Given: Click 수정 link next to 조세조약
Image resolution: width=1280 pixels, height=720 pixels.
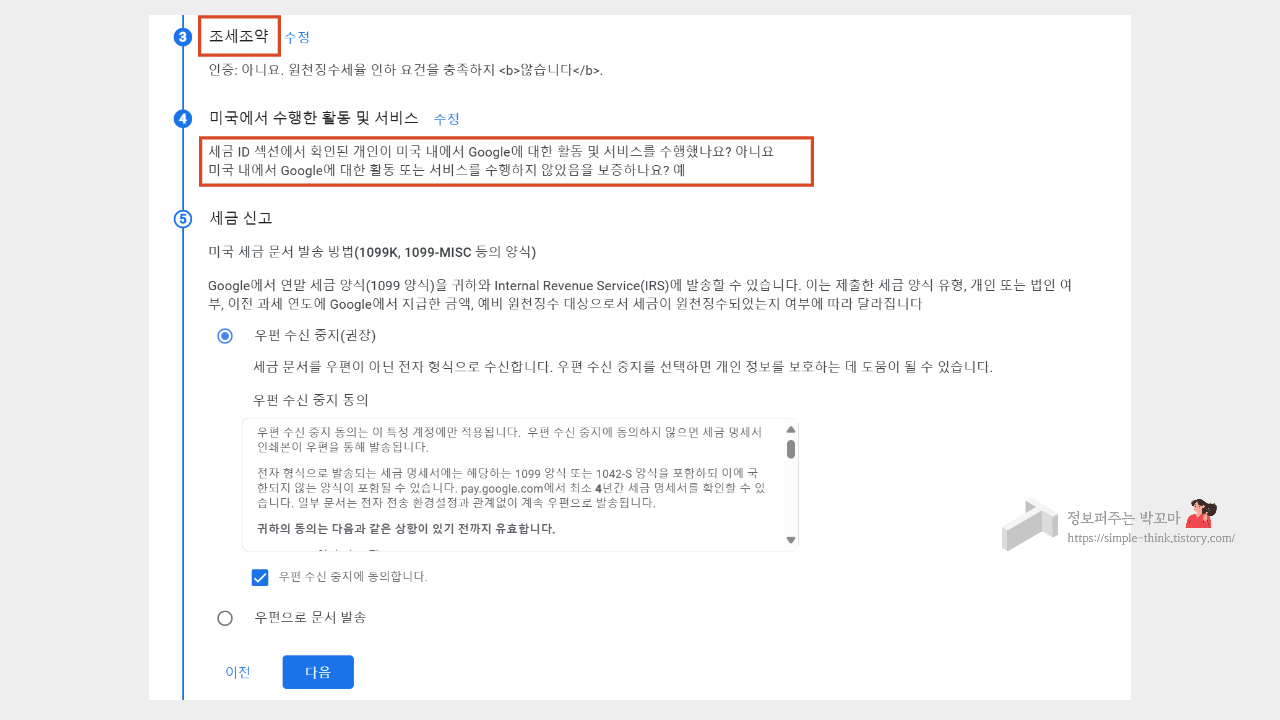Looking at the screenshot, I should [297, 37].
